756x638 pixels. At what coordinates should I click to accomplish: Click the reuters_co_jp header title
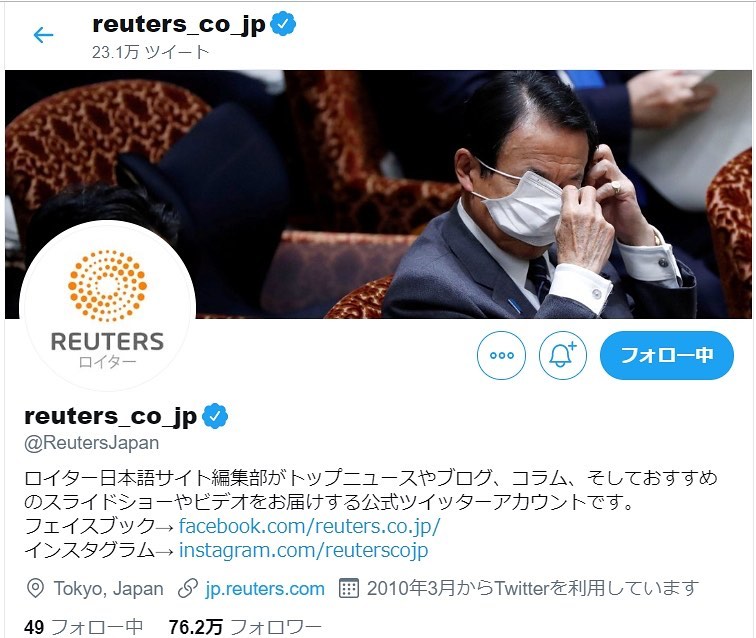coord(178,24)
